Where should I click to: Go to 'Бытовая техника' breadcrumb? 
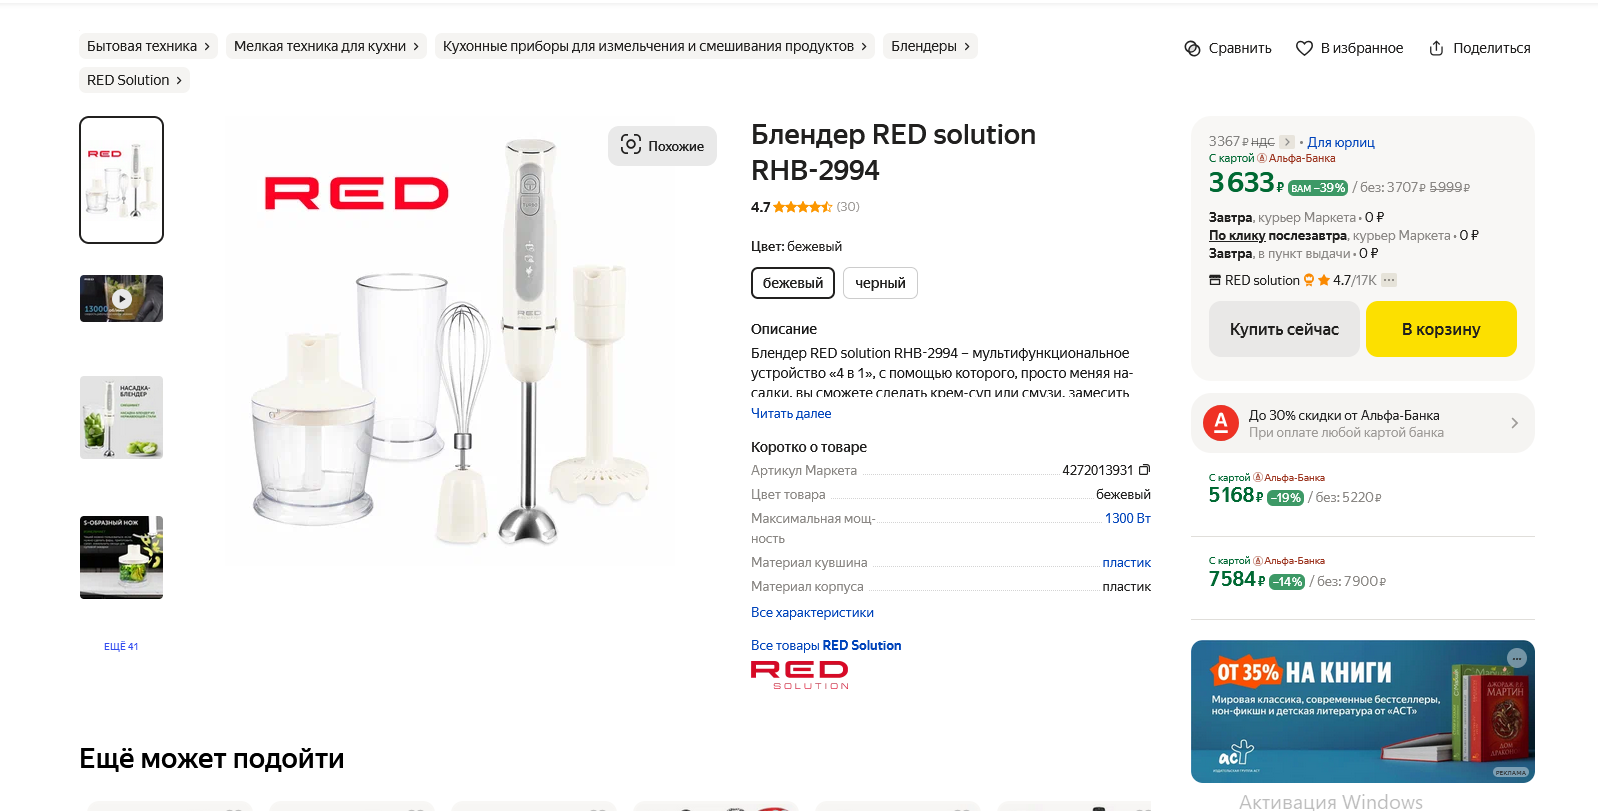pyautogui.click(x=148, y=46)
